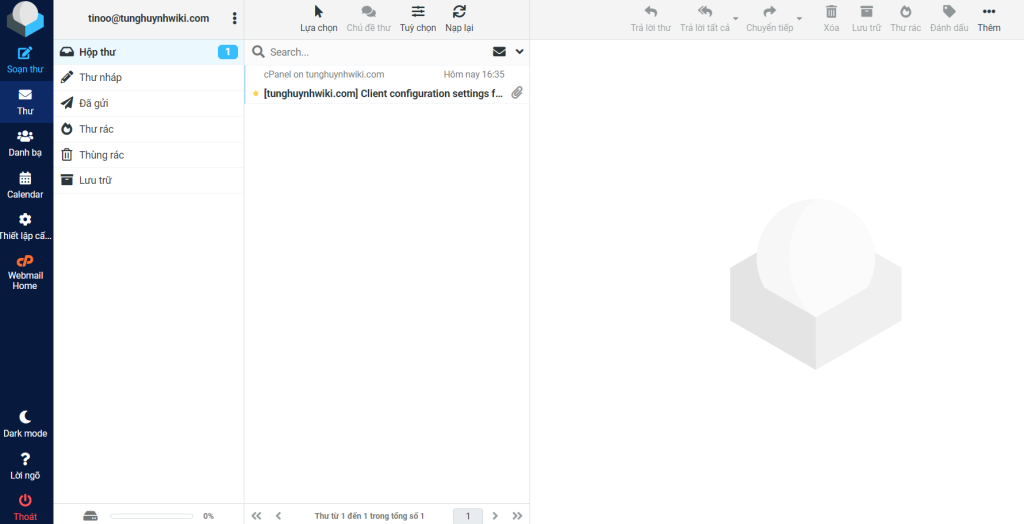Screen dimensions: 1024x524
Task: Click Trả lời thư reply
Action: [650, 18]
